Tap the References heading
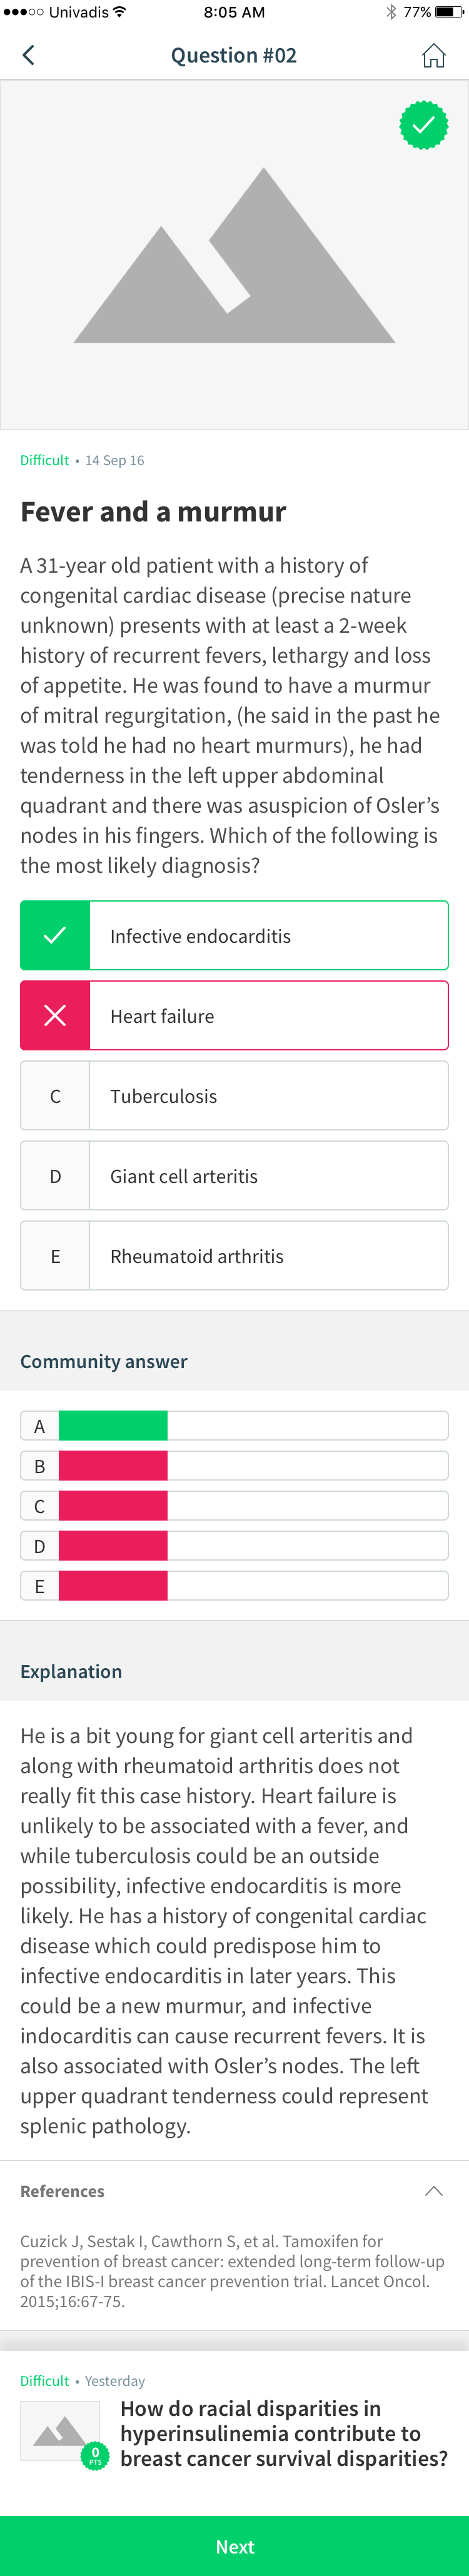Screen dimensions: 469x2576 62,2191
